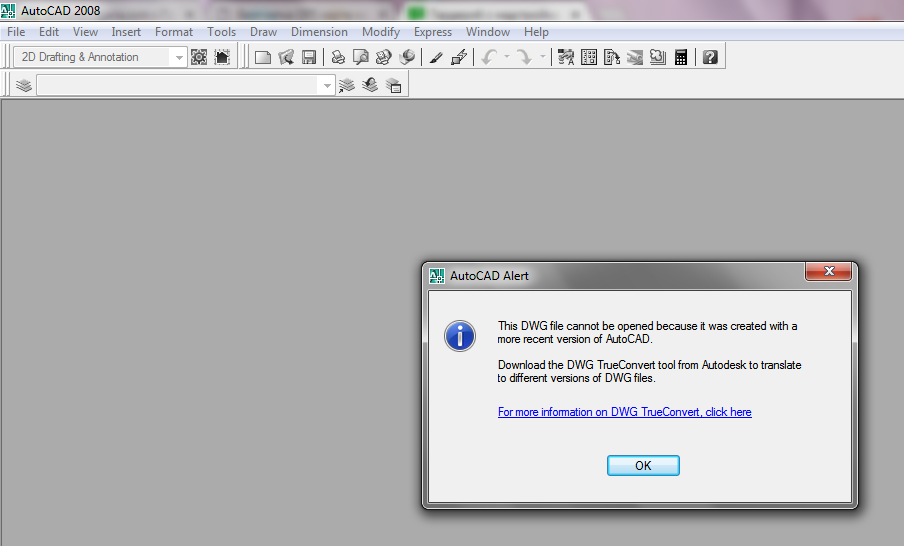Click the Sheet Set Manager icon
Screen dimensions: 904x546
point(635,57)
